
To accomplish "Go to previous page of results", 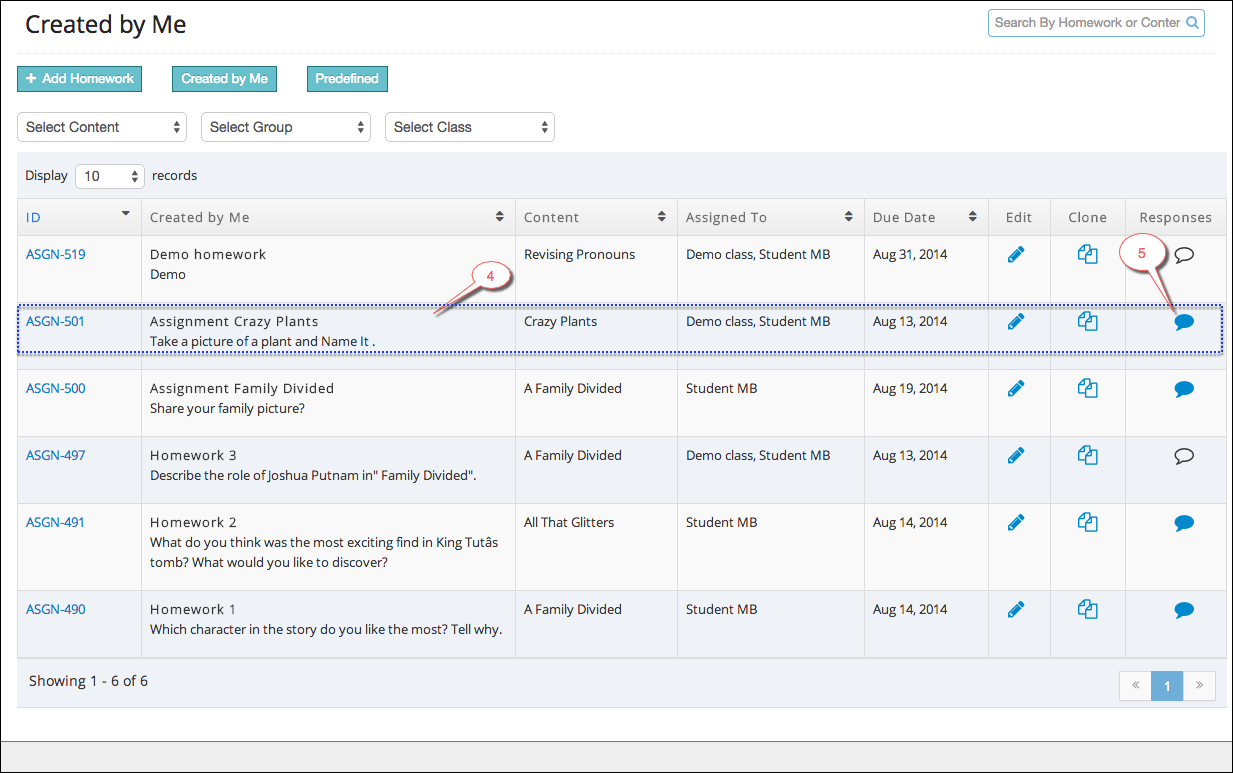I will coord(1136,686).
